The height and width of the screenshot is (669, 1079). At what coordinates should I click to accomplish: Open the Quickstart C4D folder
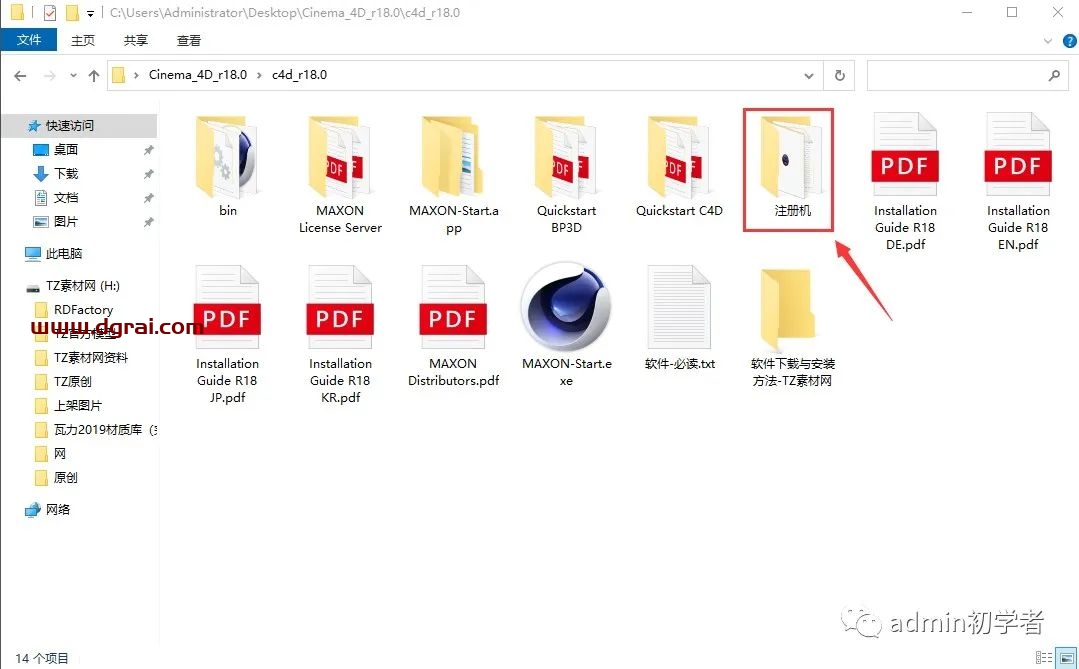(x=679, y=167)
